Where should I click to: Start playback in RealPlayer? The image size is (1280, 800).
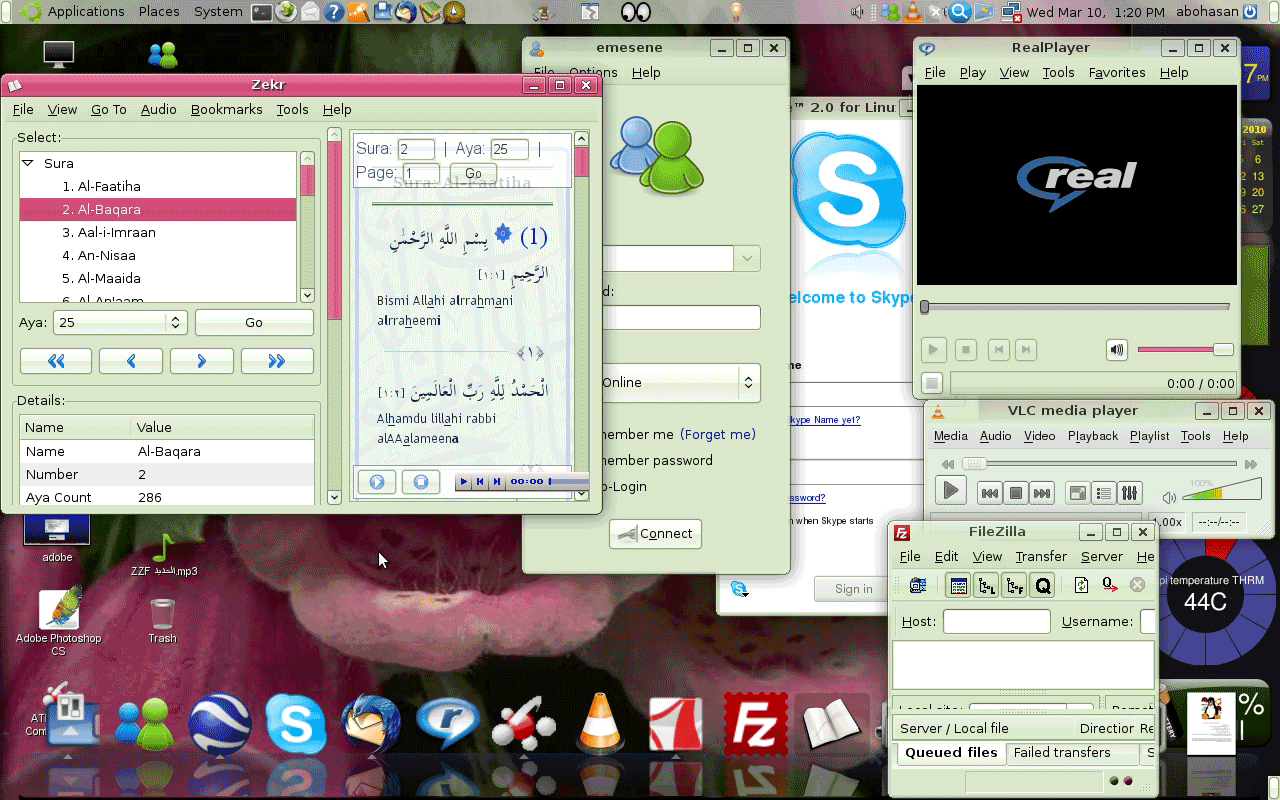(x=933, y=350)
